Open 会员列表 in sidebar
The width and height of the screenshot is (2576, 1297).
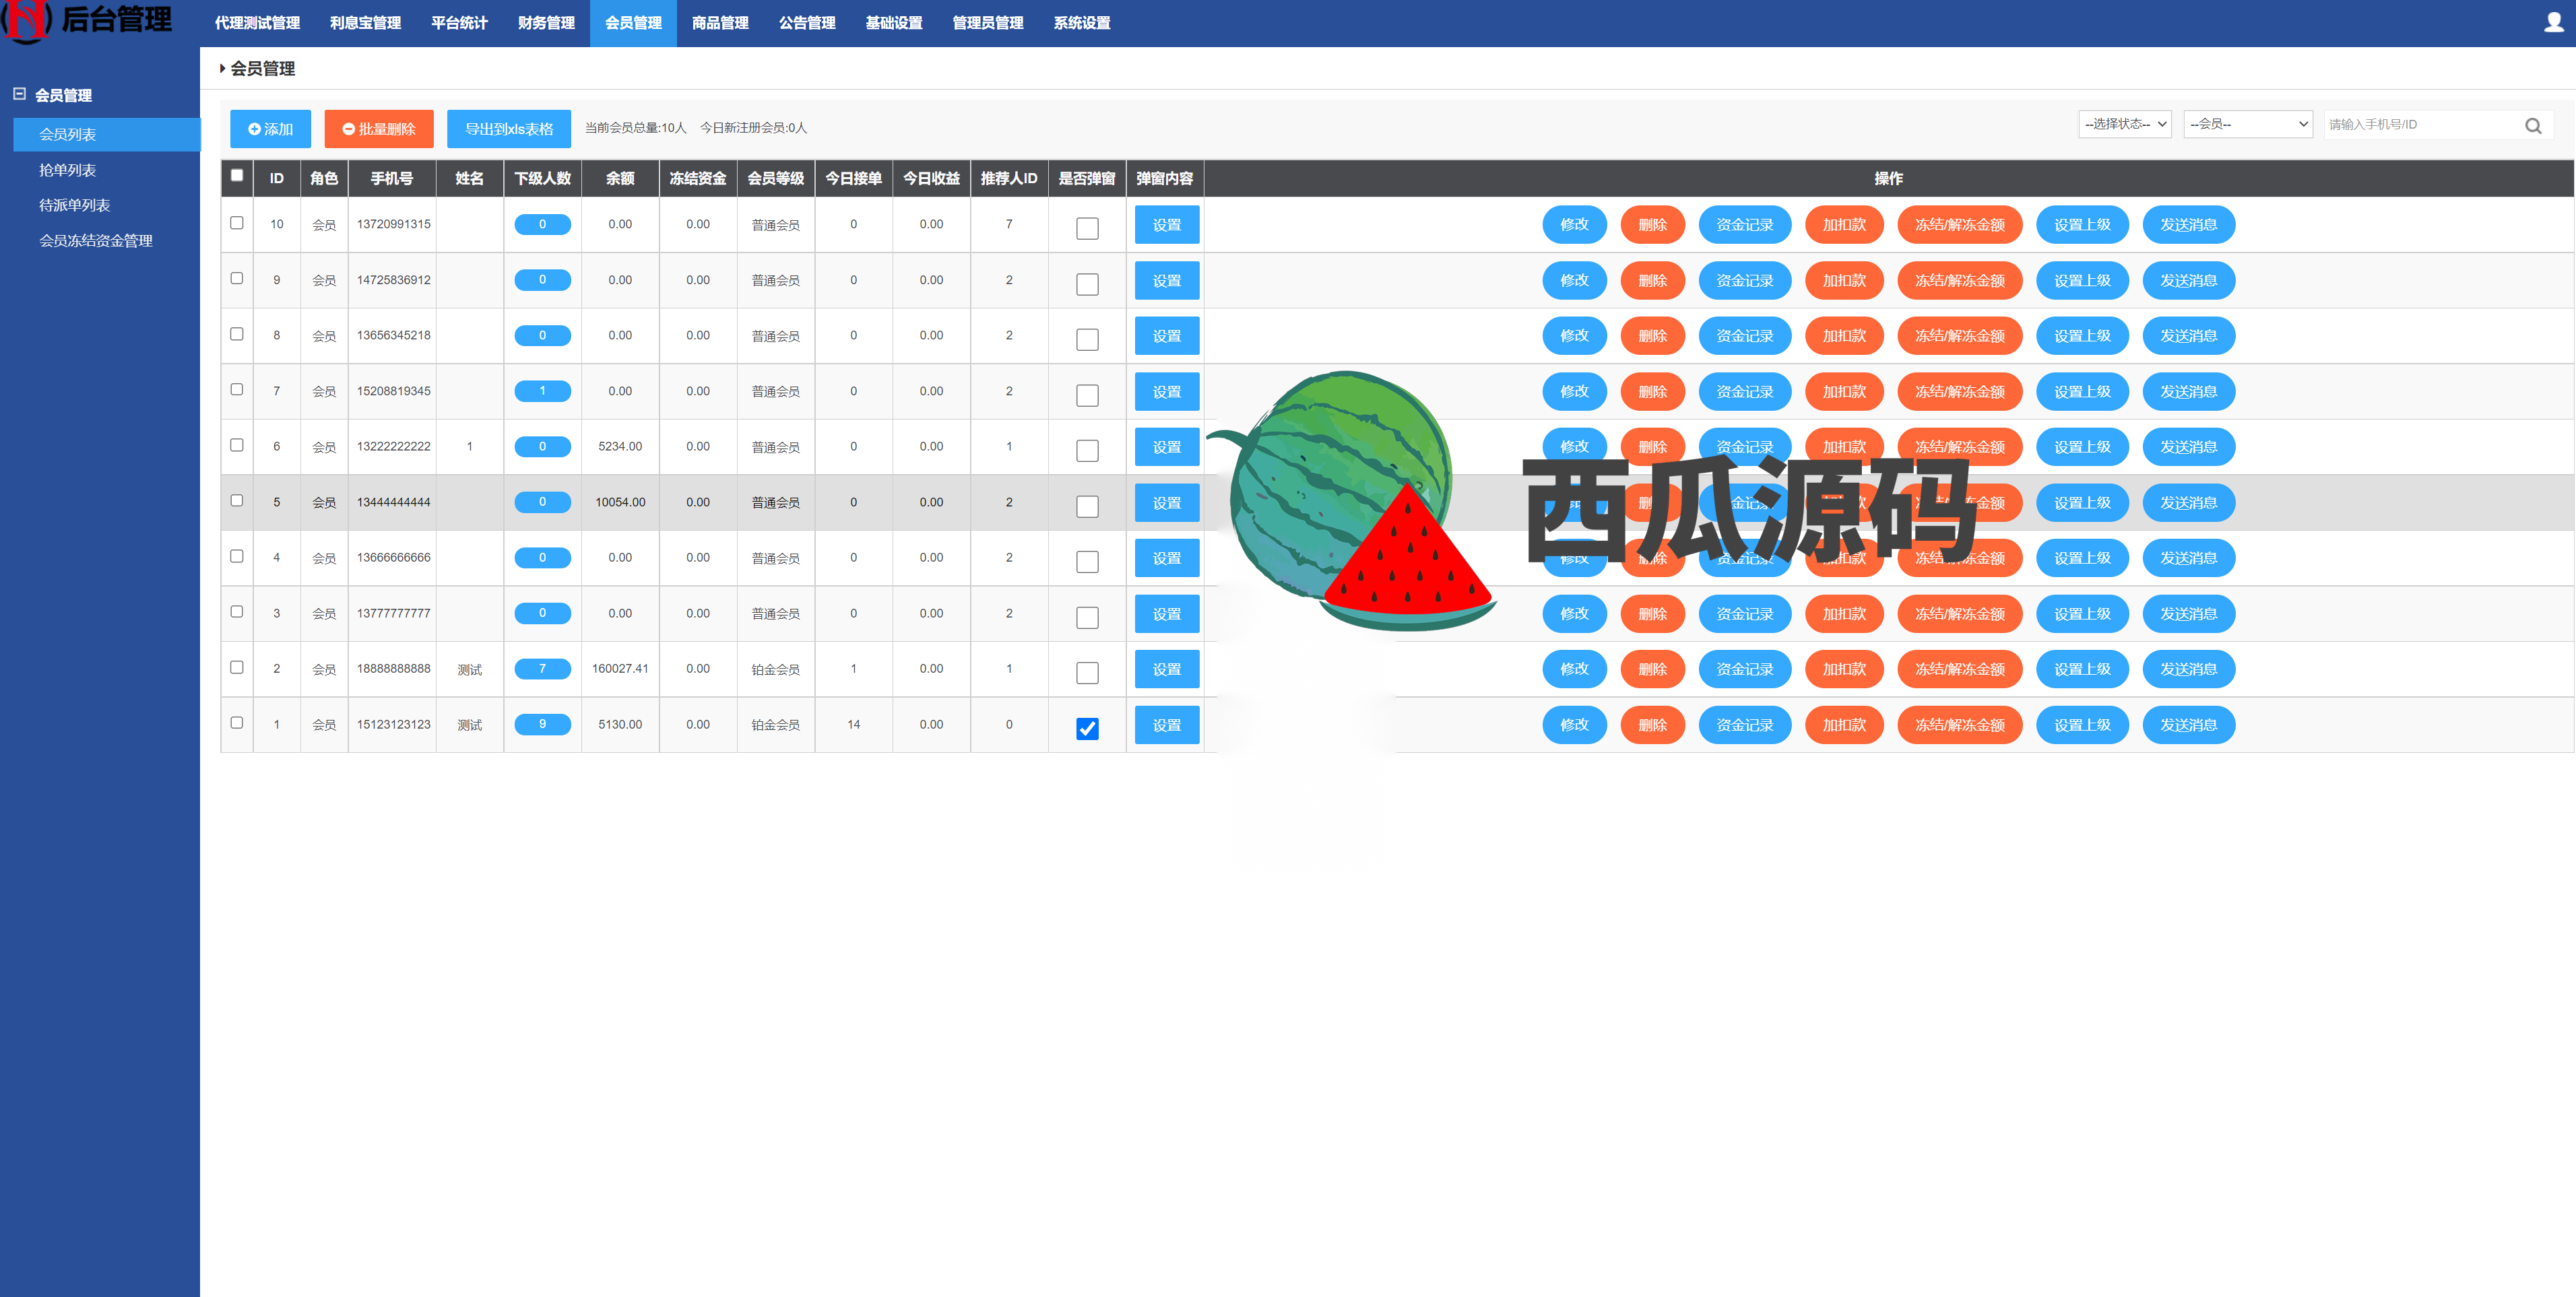click(107, 134)
